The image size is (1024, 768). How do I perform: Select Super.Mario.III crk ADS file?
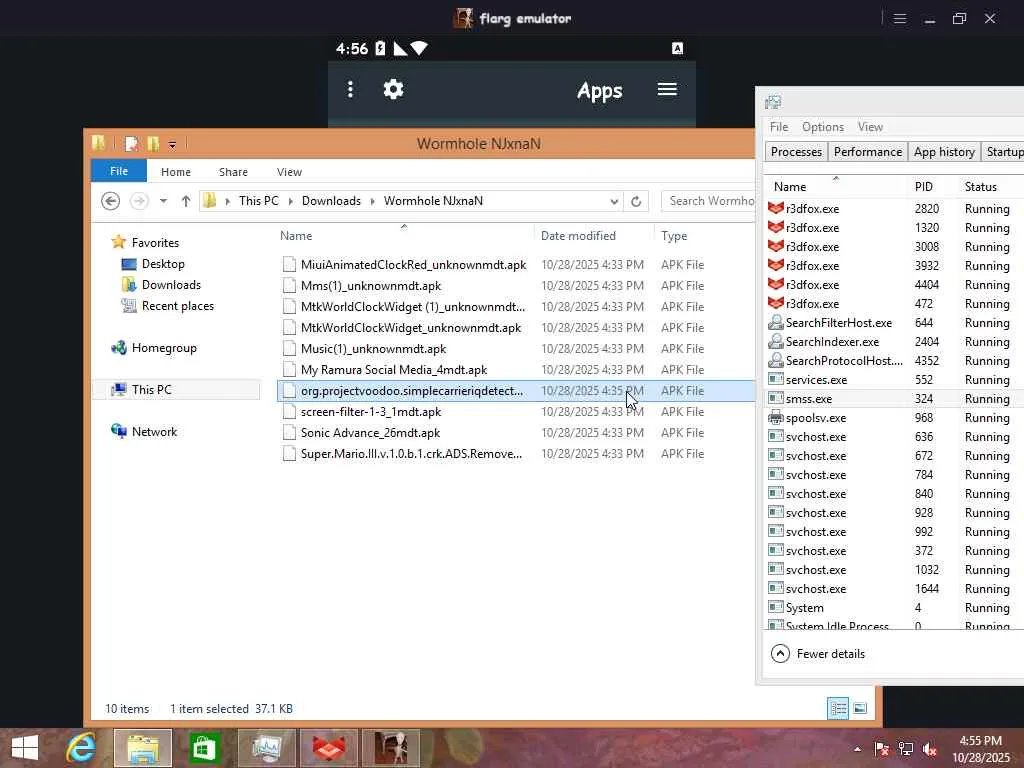tap(516, 453)
